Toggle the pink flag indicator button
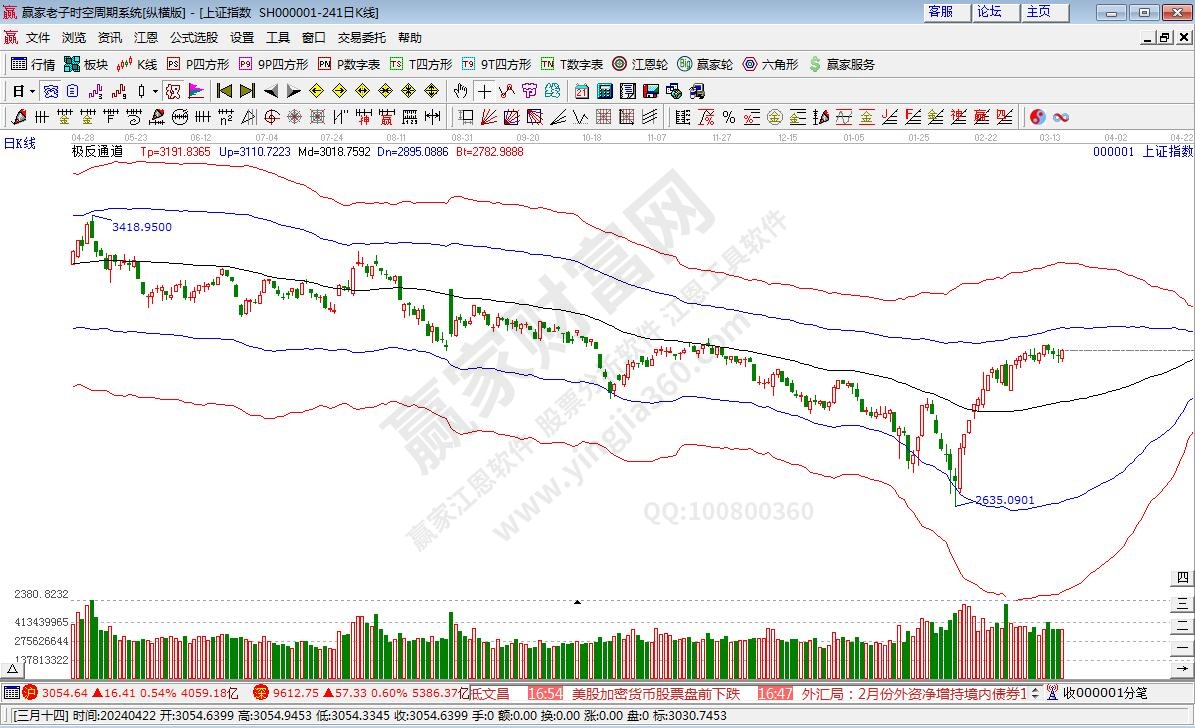 coord(196,91)
